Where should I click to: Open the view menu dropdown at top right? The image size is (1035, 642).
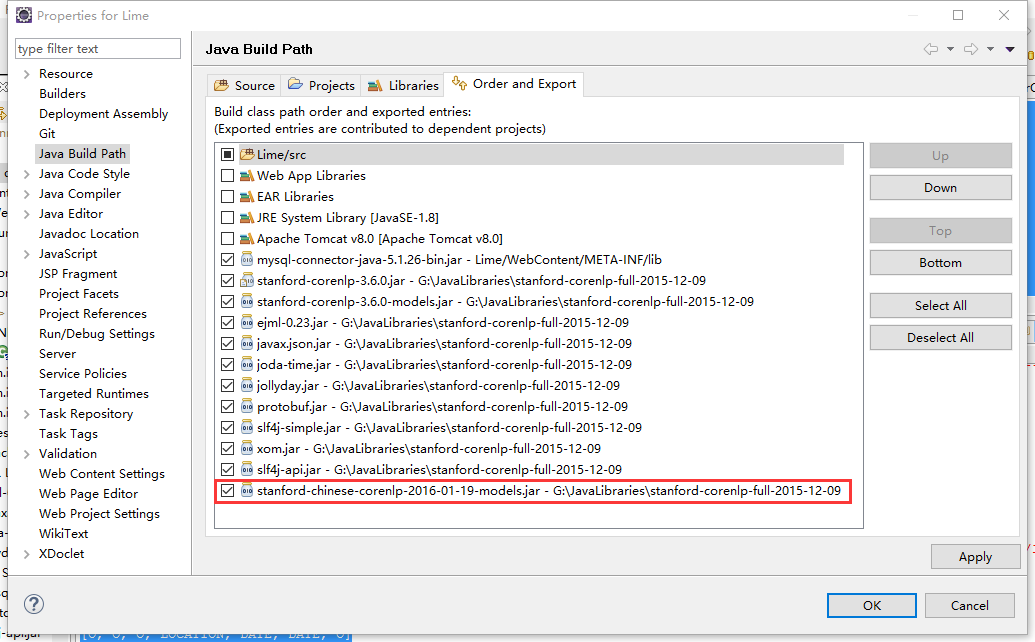pos(1009,47)
